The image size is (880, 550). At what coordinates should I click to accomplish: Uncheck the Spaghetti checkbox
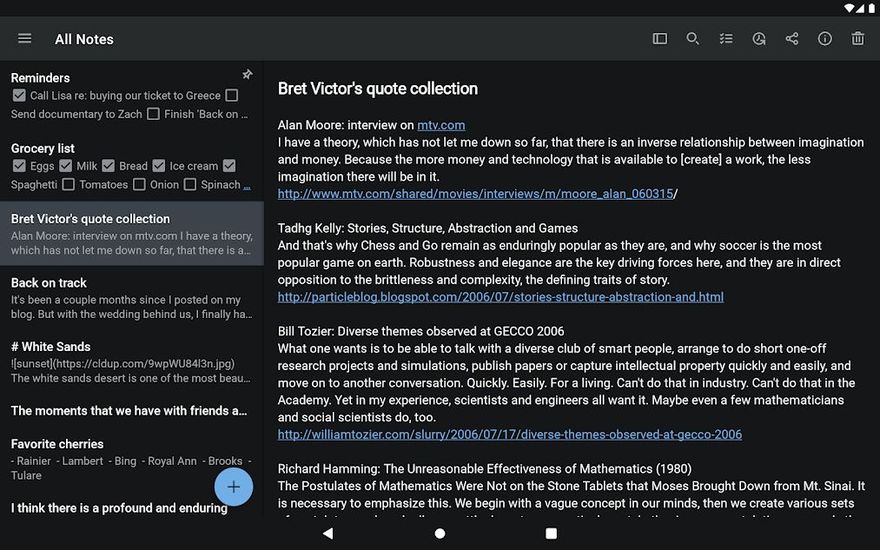pos(229,166)
